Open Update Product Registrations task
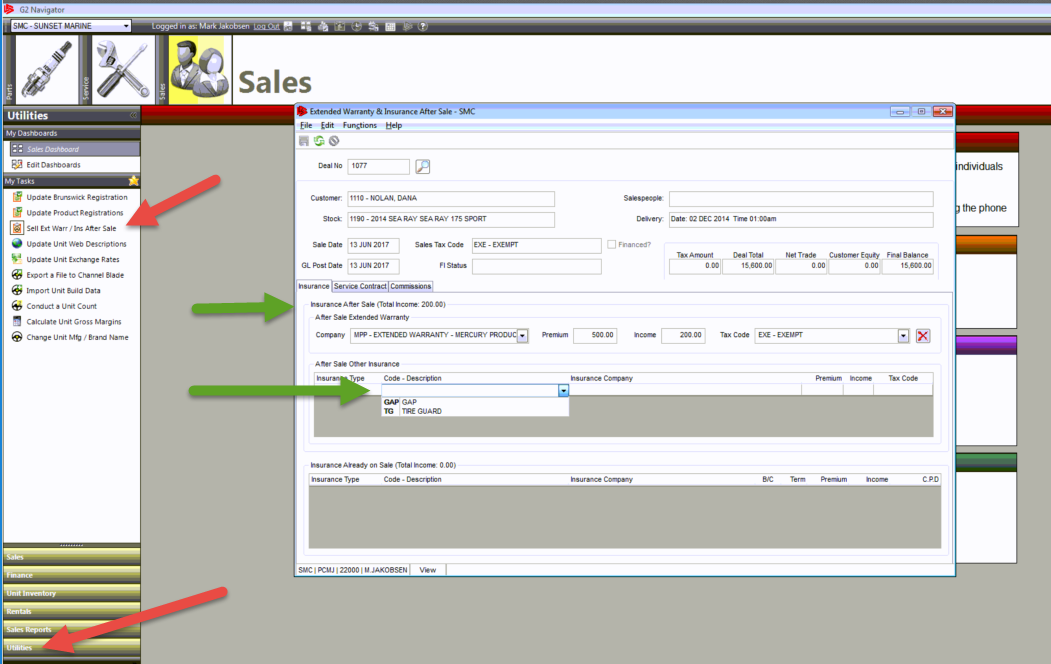Image resolution: width=1051 pixels, height=664 pixels. coord(74,212)
